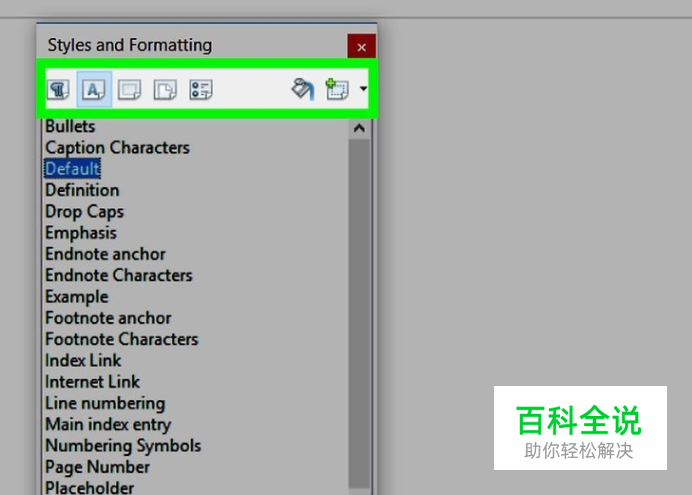Show Page Styles icon
Screen dimensions: 692x495
(x=165, y=90)
